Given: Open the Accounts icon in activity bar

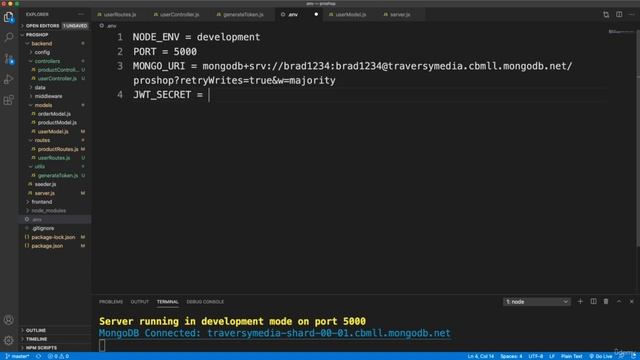Looking at the screenshot, I should pos(9,320).
